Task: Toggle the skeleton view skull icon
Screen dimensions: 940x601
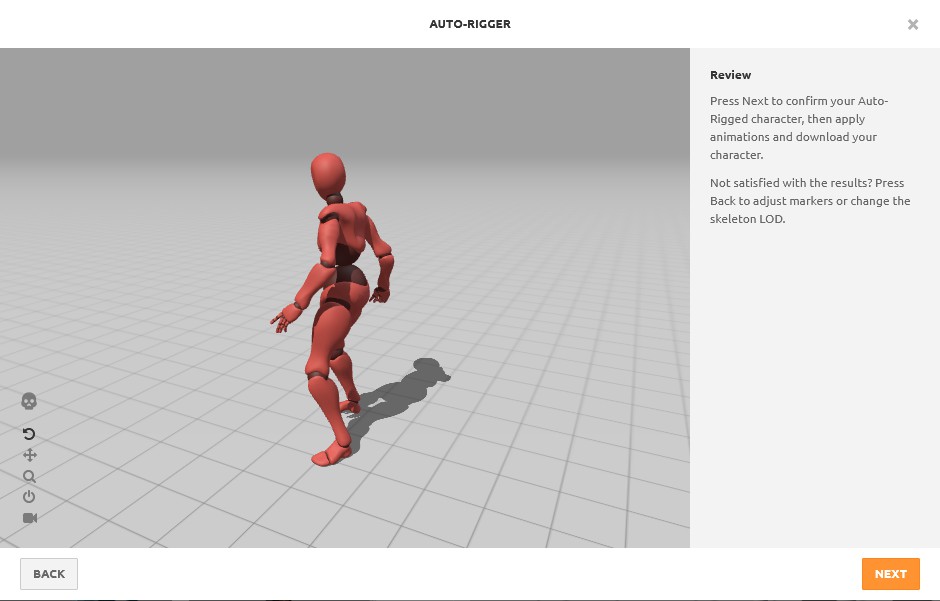Action: point(29,401)
